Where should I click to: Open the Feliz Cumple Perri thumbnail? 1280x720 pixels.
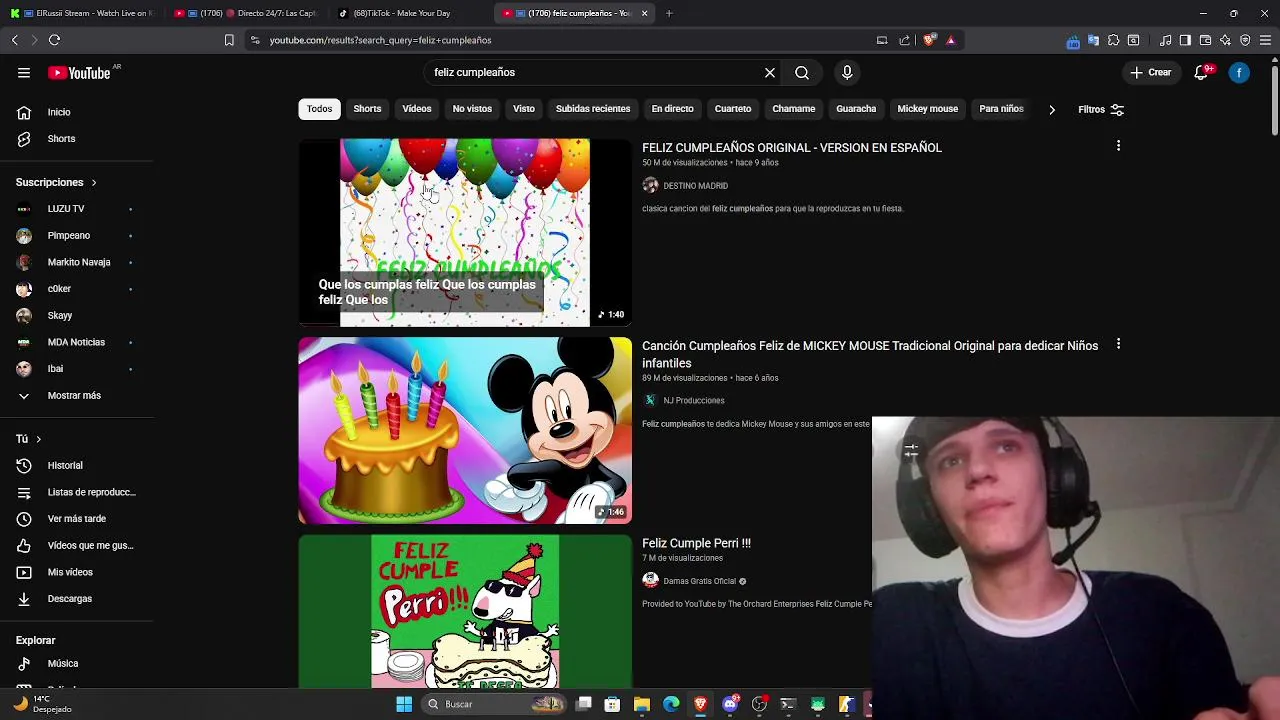pyautogui.click(x=465, y=611)
